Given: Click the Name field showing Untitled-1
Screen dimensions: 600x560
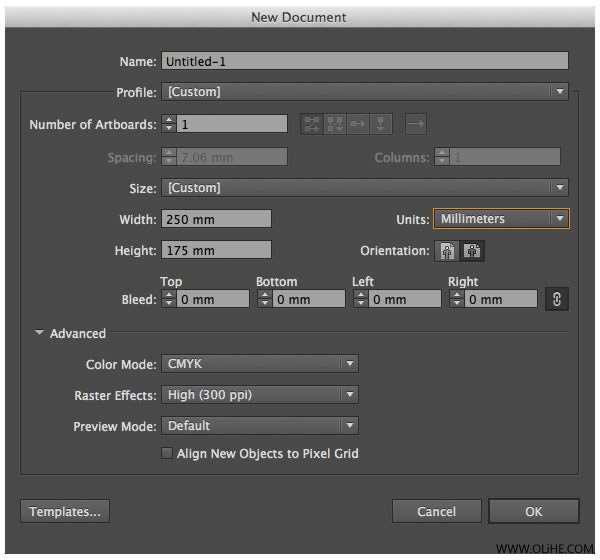Looking at the screenshot, I should tap(365, 61).
